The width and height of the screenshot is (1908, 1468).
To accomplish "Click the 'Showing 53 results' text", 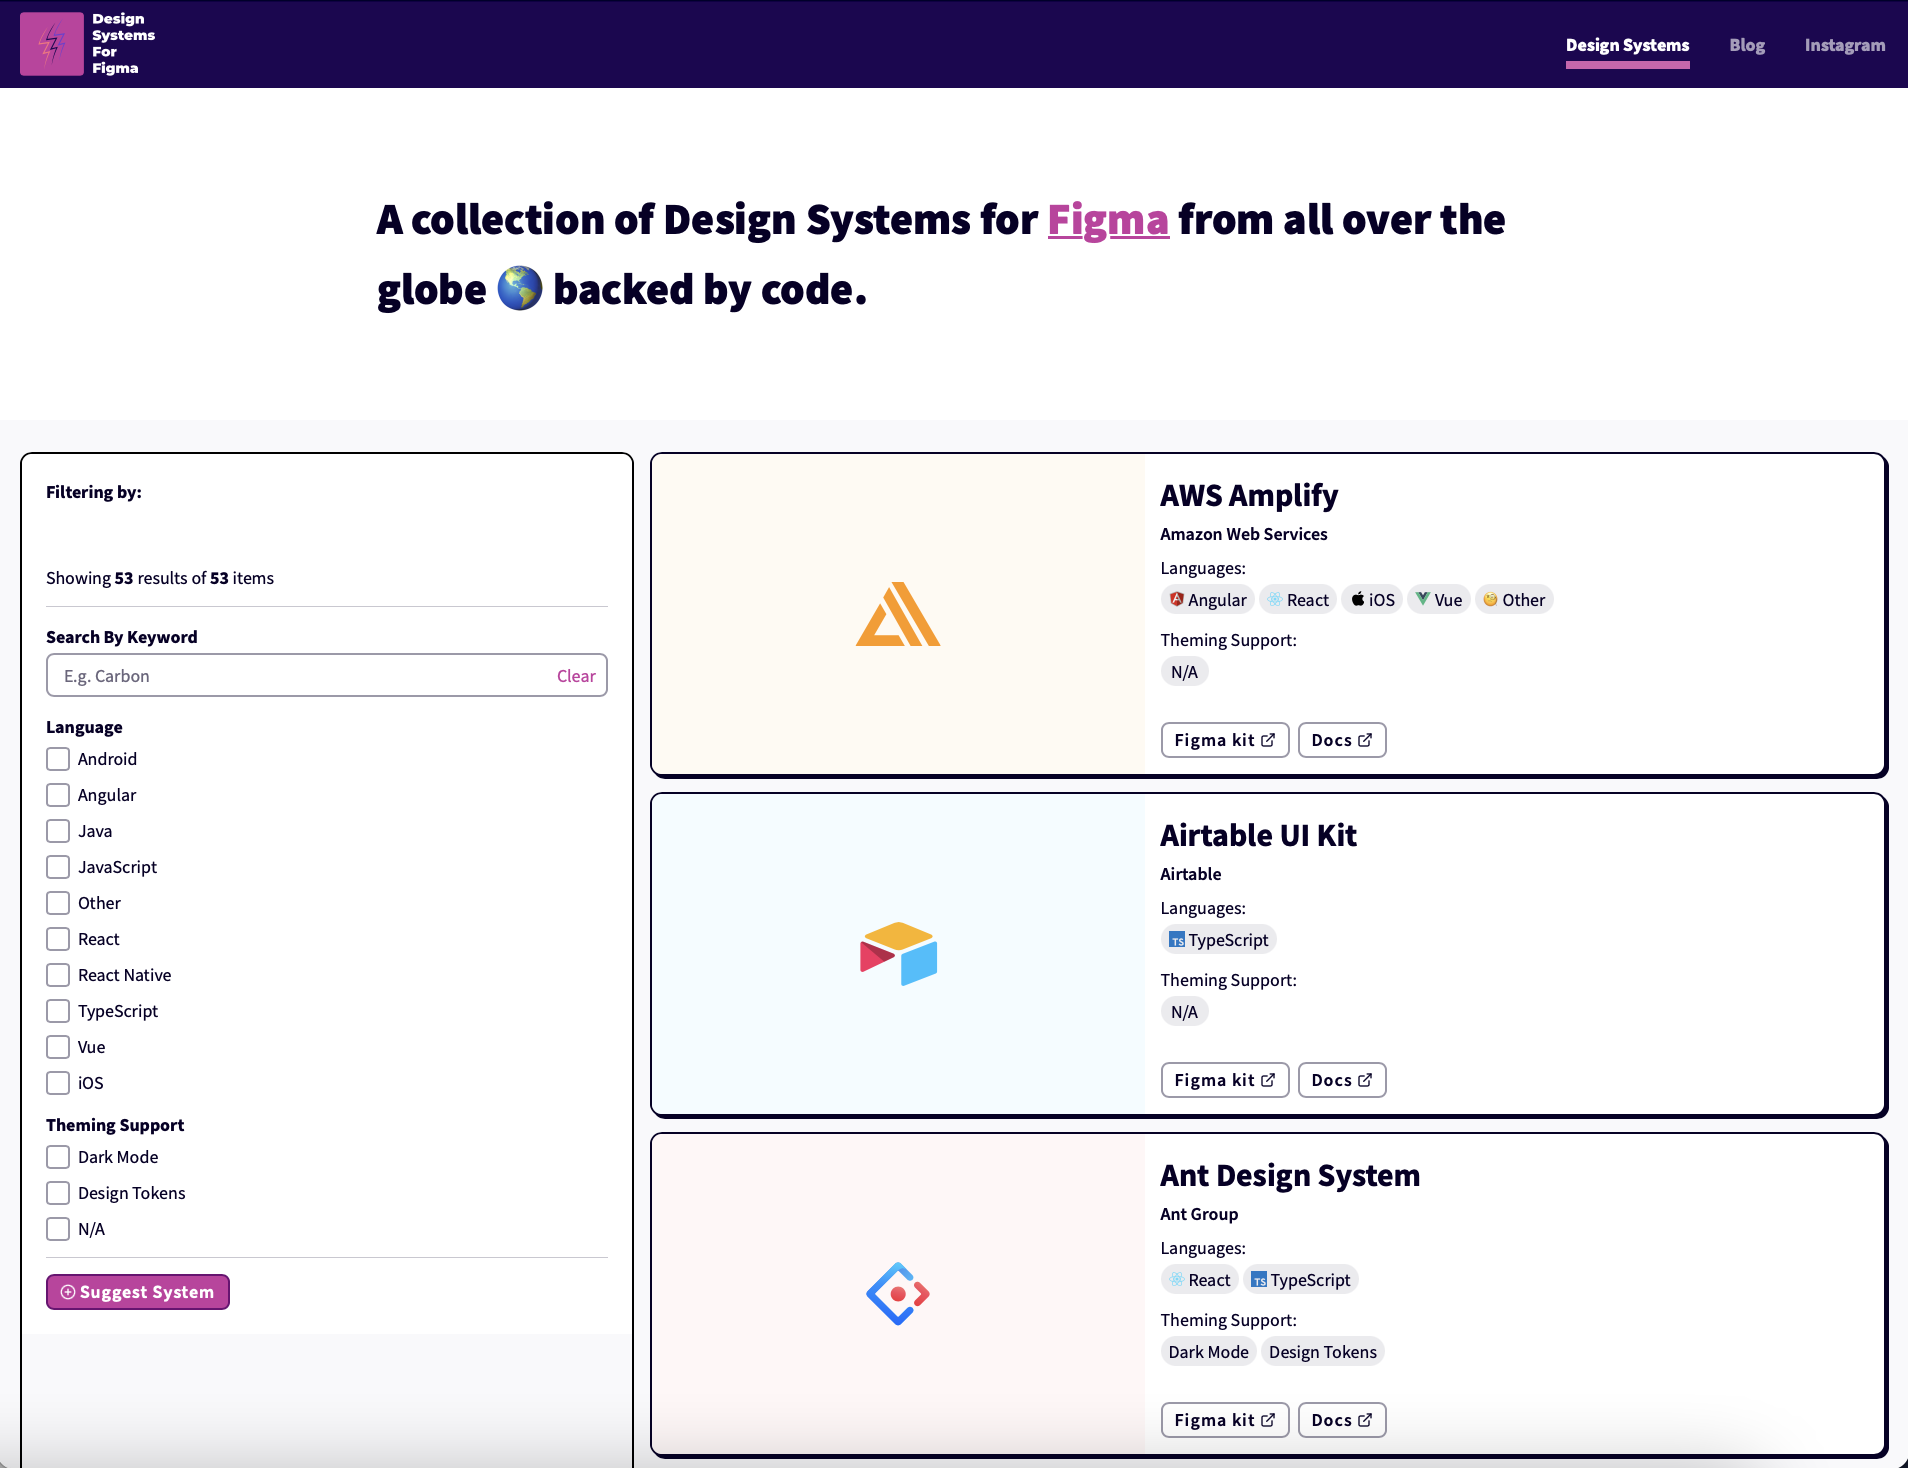I will 160,578.
